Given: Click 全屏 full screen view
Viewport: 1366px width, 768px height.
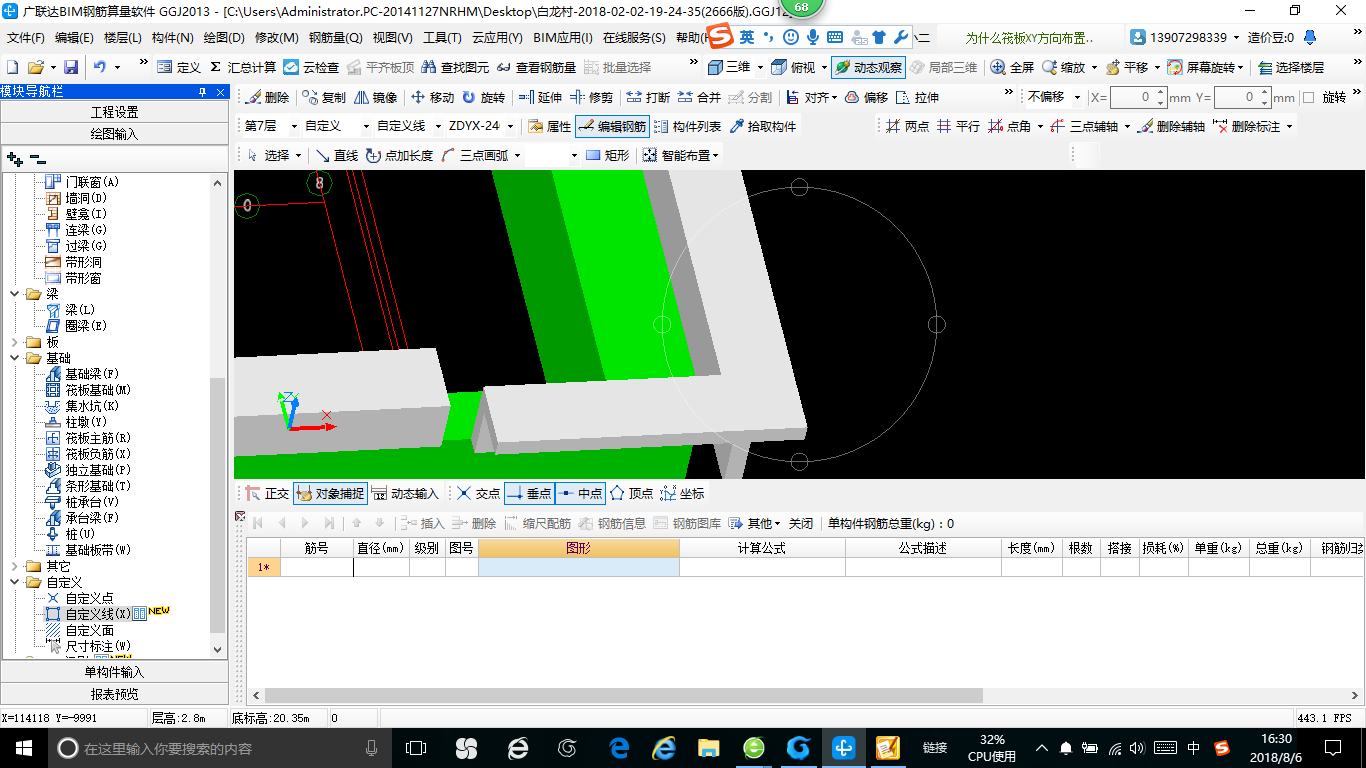Looking at the screenshot, I should (x=1012, y=67).
